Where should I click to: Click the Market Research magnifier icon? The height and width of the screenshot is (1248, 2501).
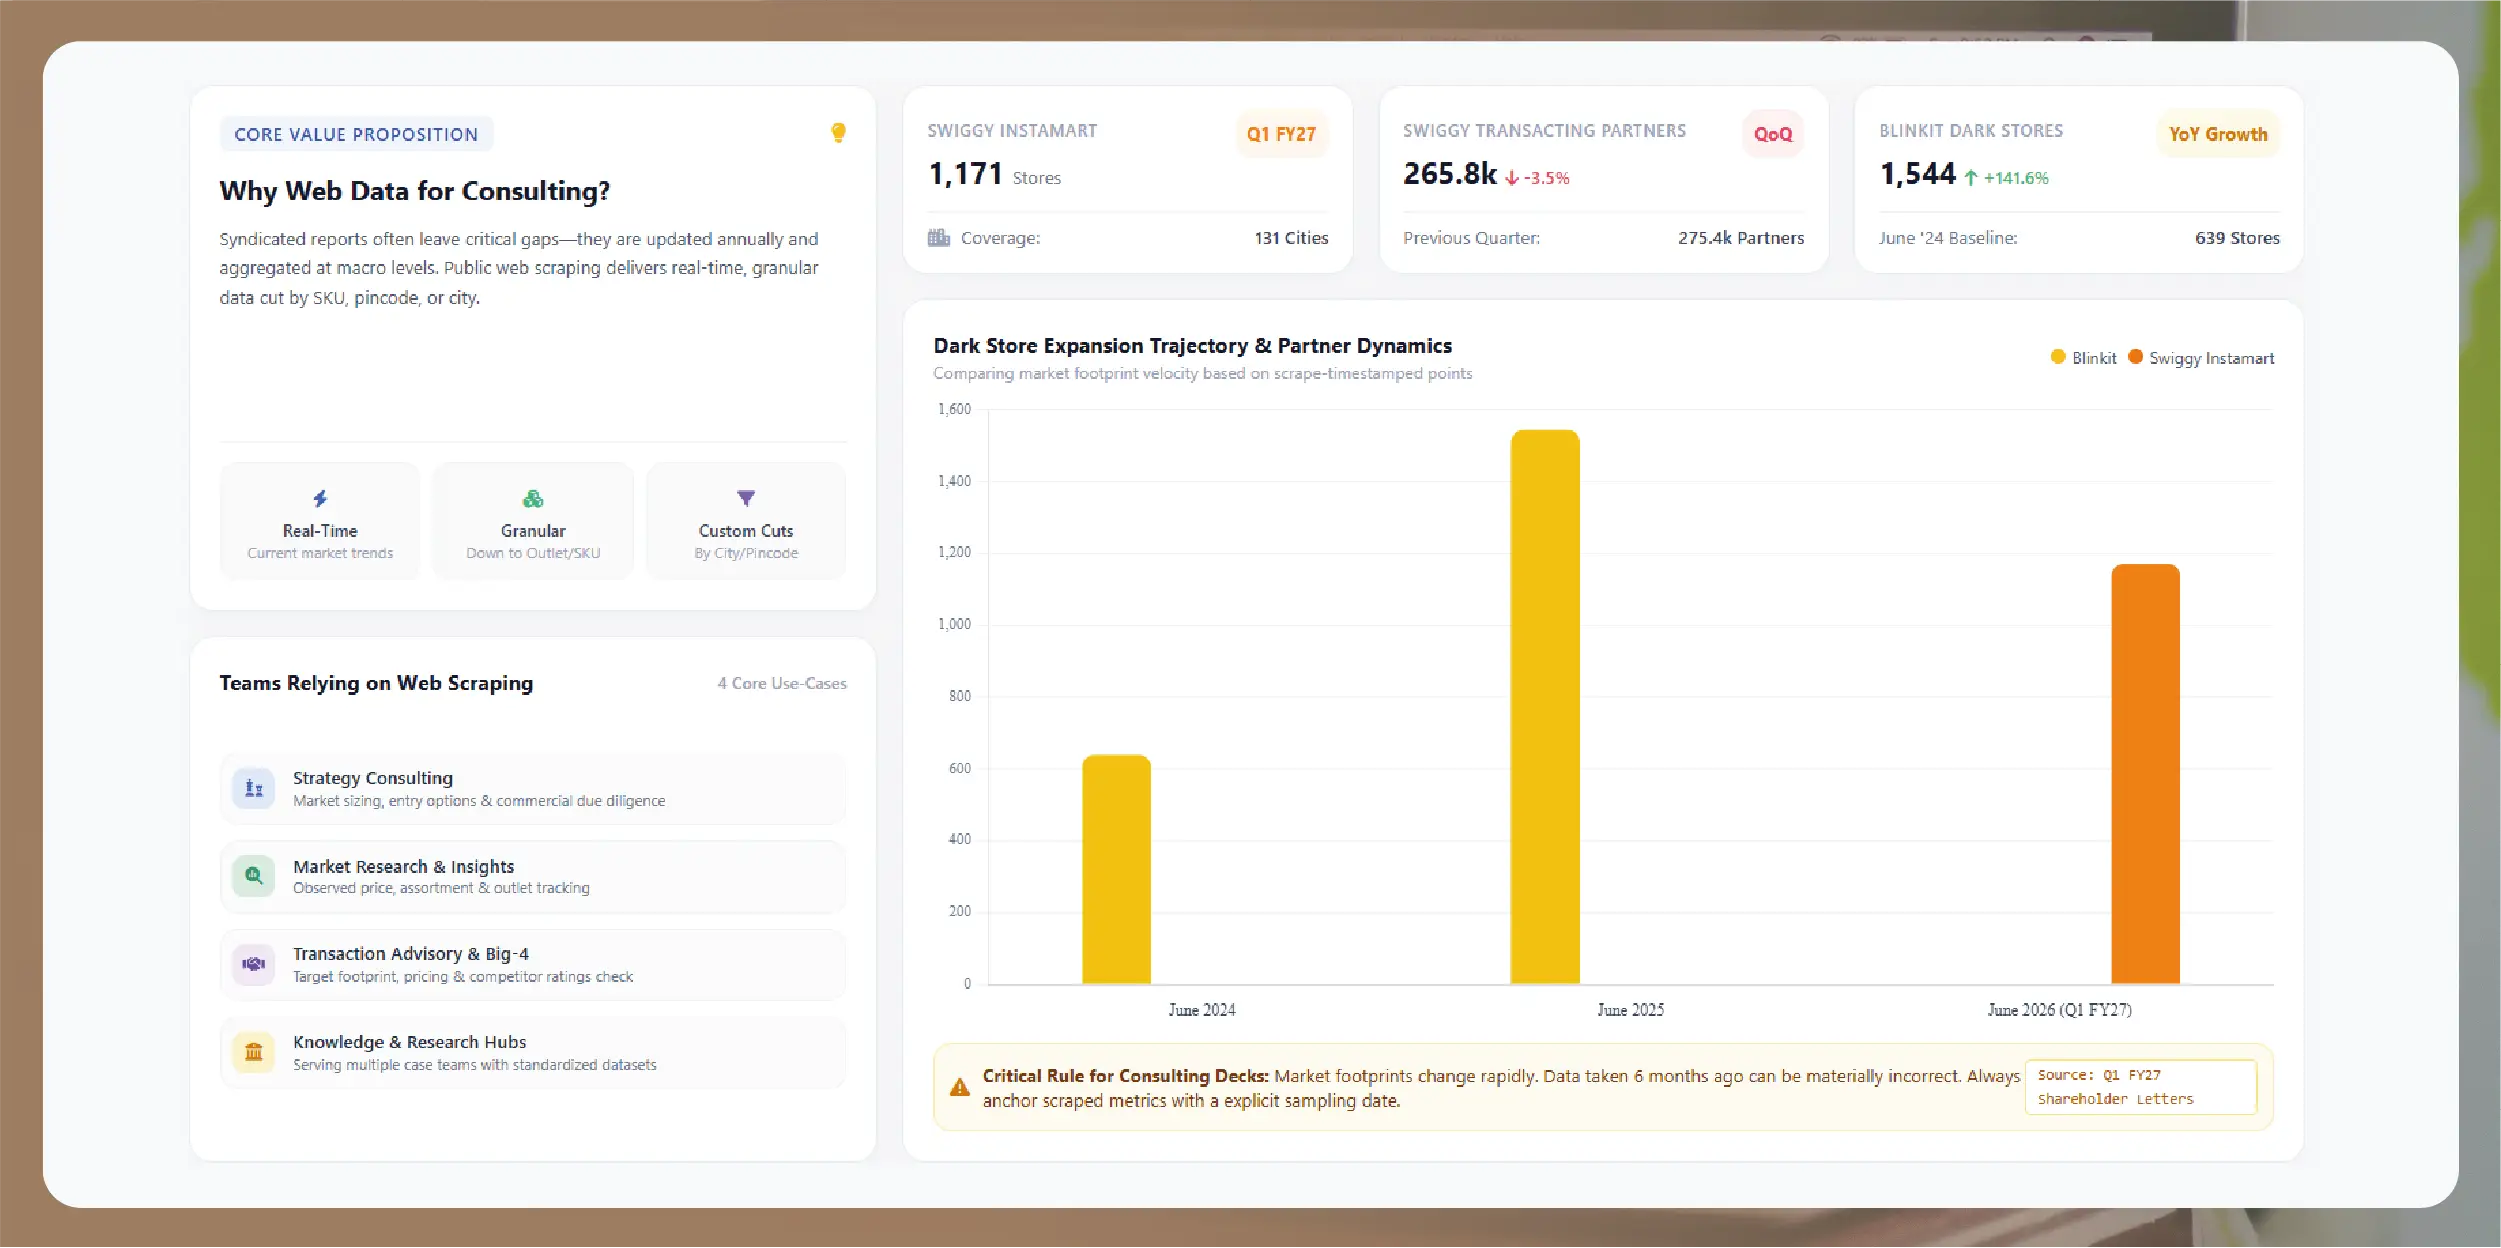point(254,876)
